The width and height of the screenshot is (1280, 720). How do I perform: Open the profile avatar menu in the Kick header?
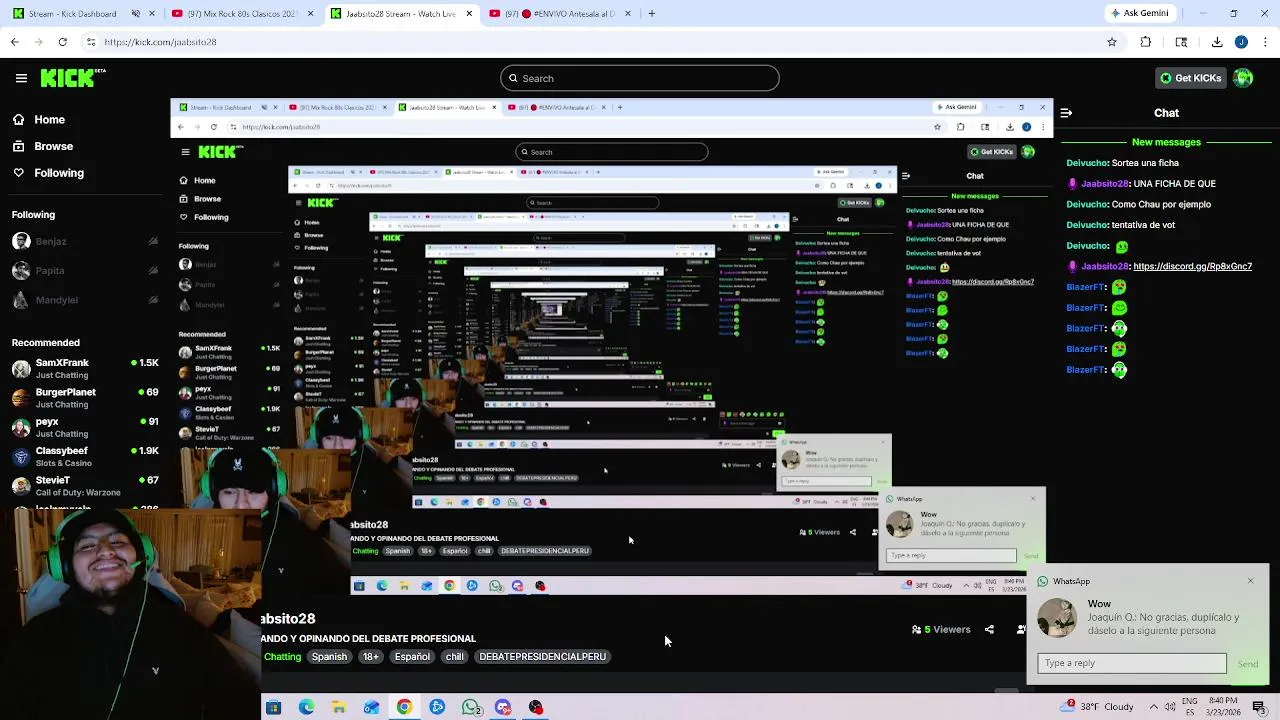click(x=1243, y=78)
